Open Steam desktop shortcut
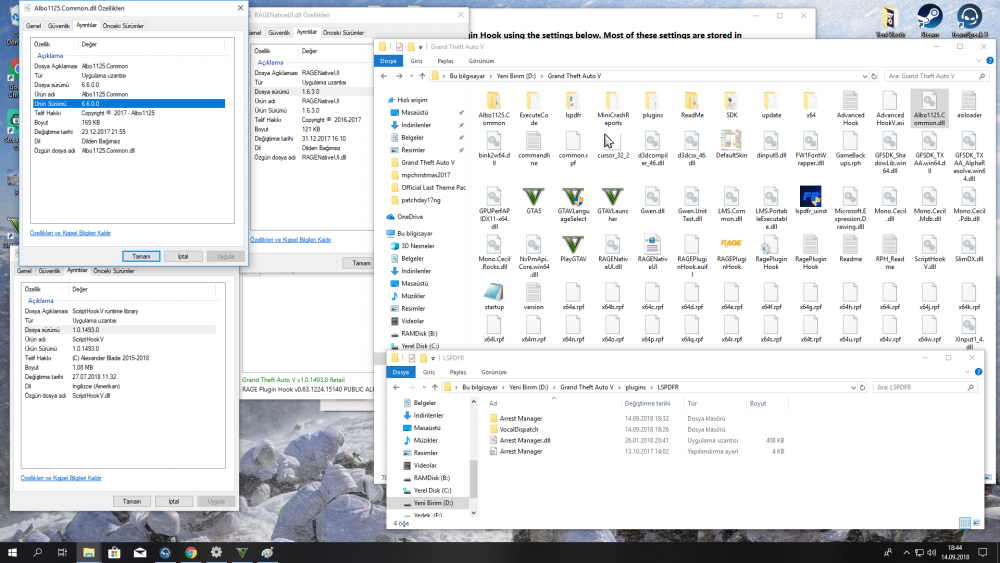 (929, 20)
